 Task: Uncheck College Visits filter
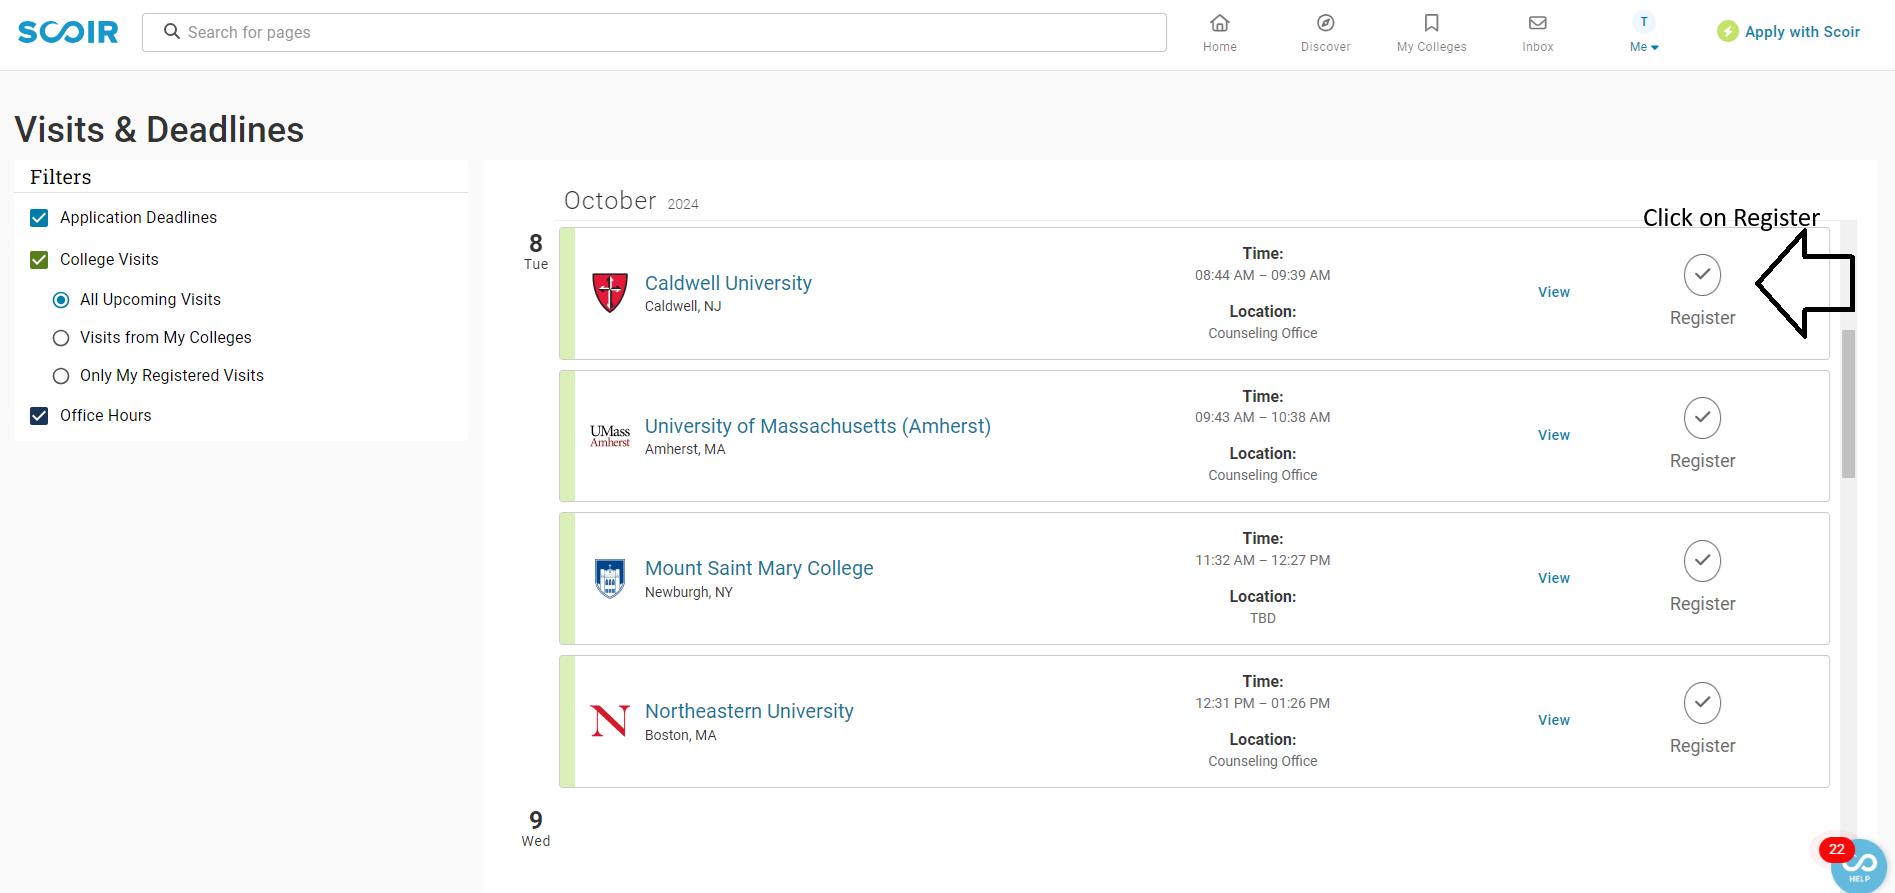click(x=39, y=260)
